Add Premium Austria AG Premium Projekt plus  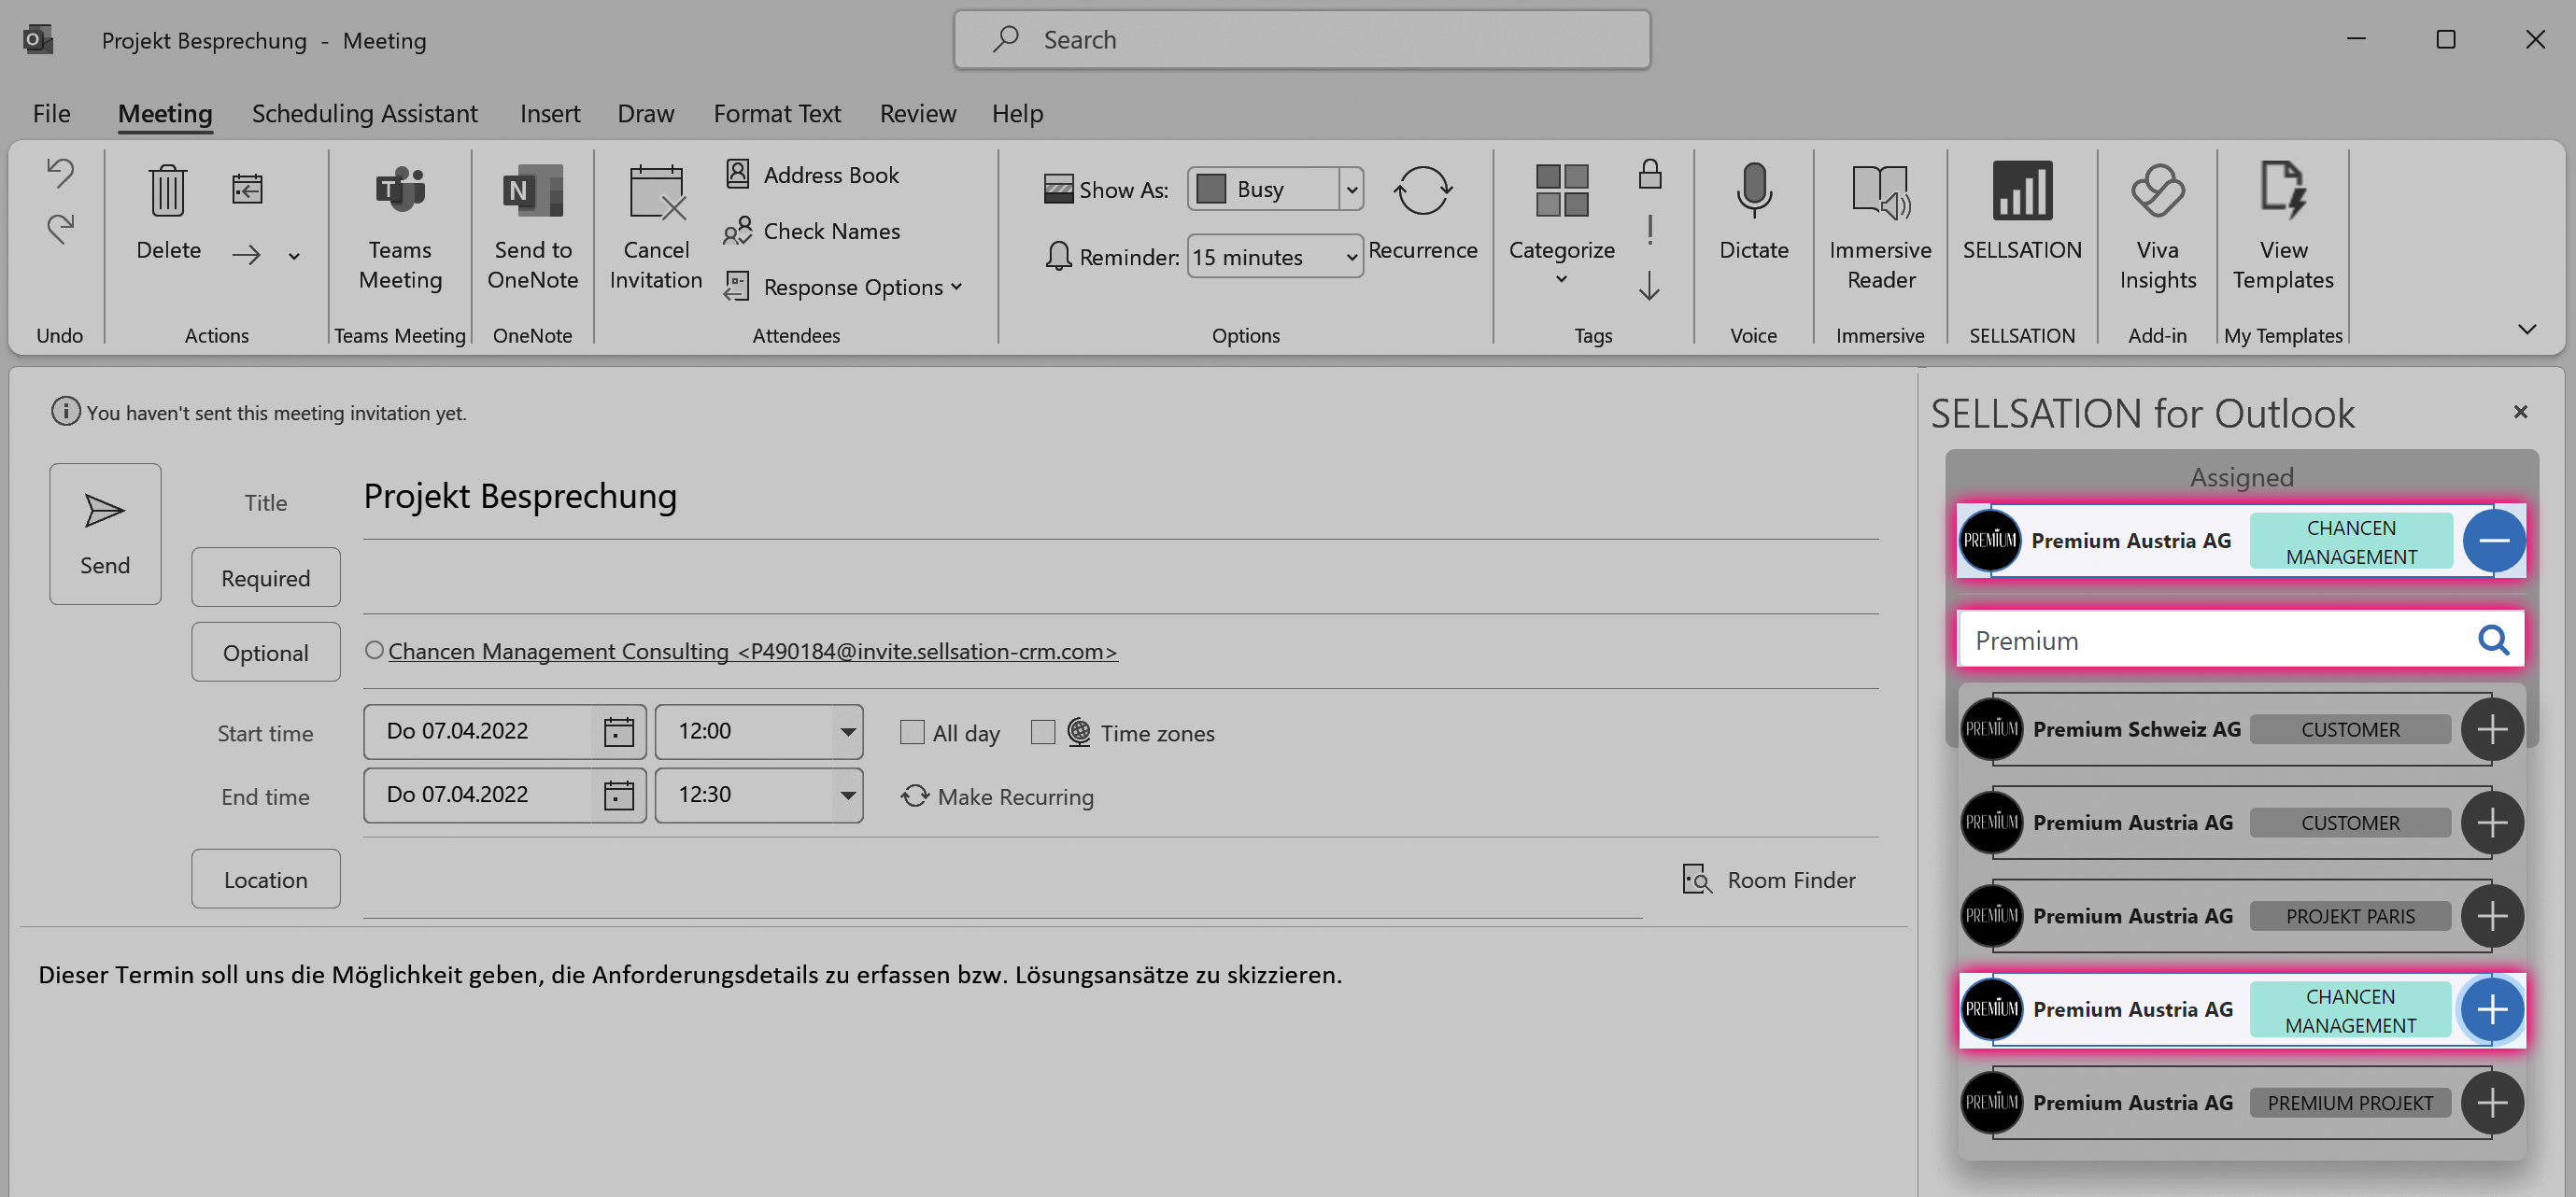(2492, 1103)
